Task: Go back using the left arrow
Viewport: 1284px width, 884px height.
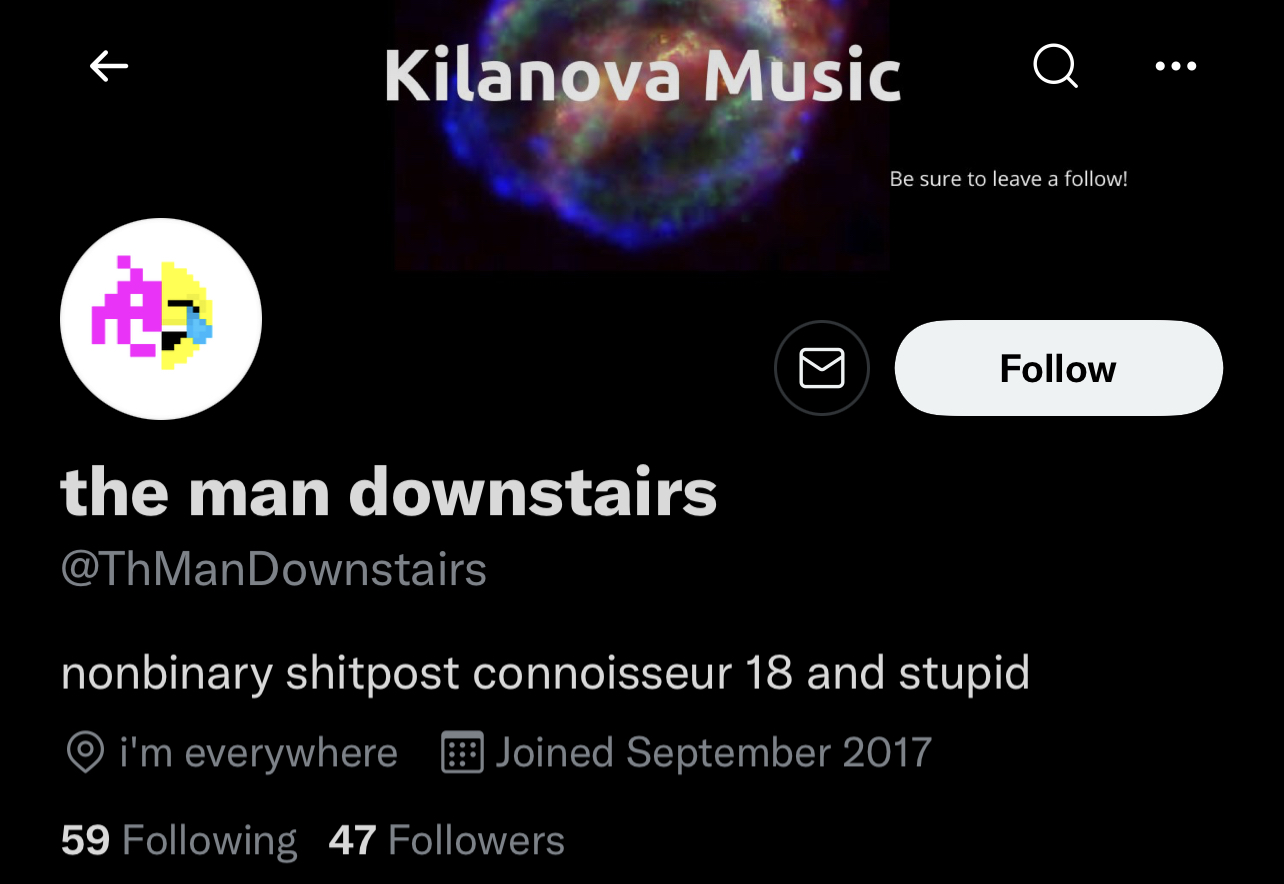Action: [x=109, y=66]
